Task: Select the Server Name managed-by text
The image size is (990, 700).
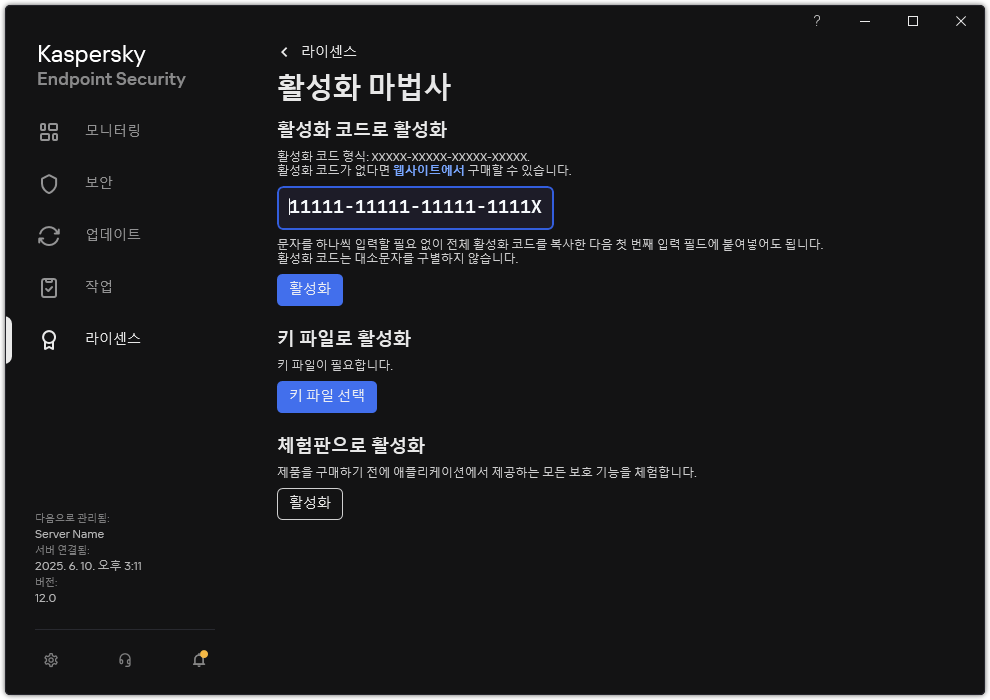Action: tap(69, 534)
